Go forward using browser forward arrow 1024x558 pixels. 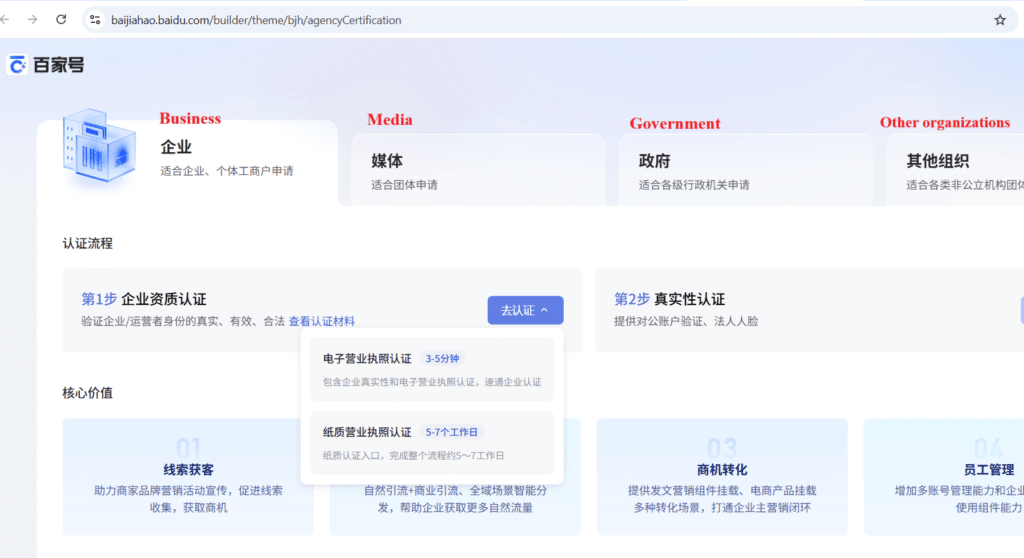(x=33, y=20)
